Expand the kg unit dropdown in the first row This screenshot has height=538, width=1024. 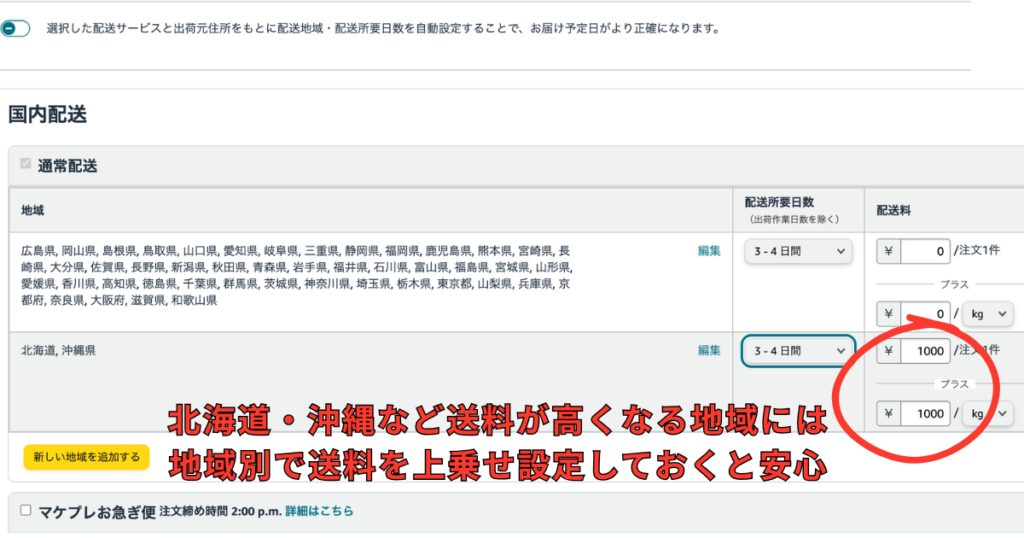pyautogui.click(x=988, y=314)
